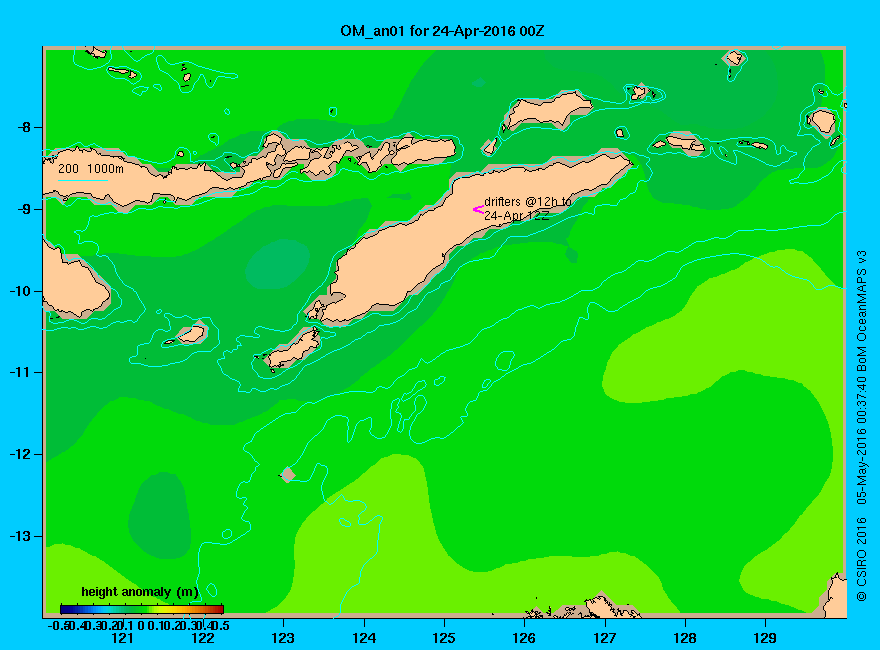Click longitude axis label 123

pos(283,638)
